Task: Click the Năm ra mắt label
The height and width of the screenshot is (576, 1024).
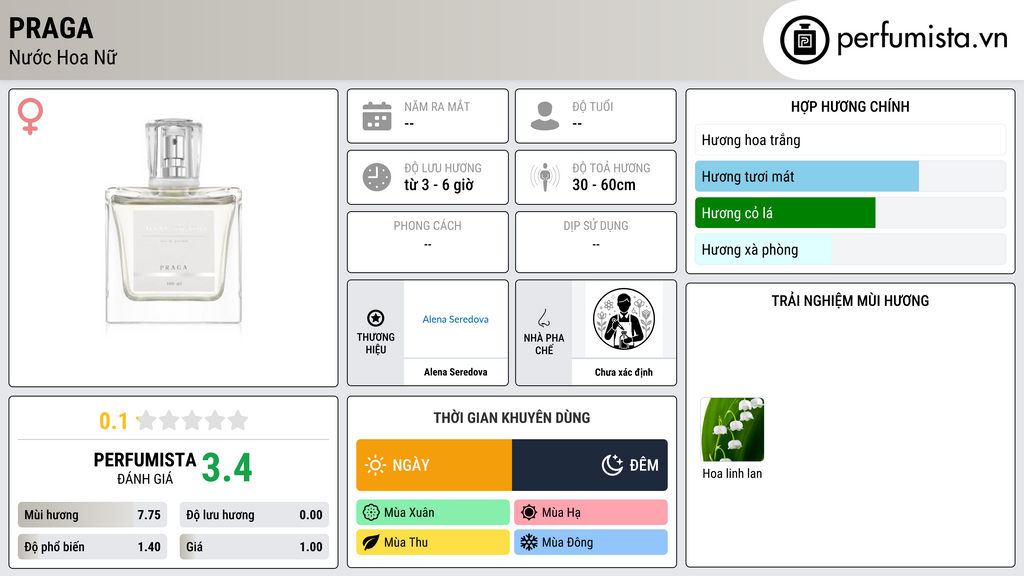Action: pos(437,106)
